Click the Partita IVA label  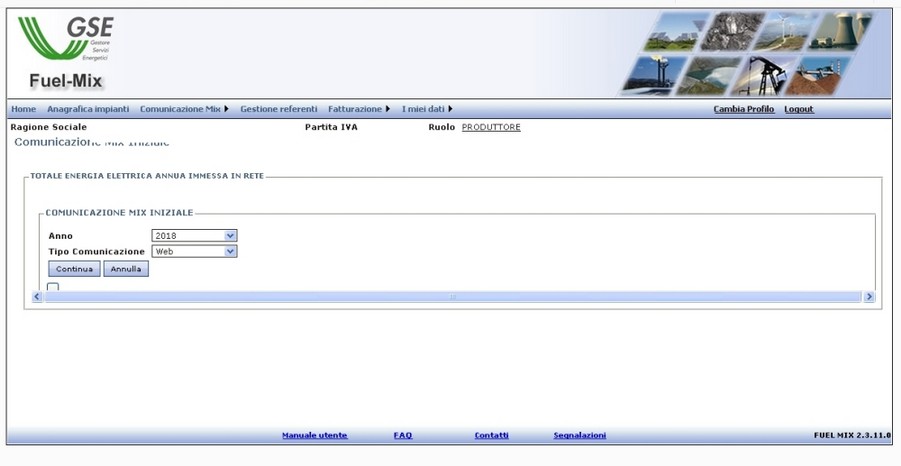point(331,127)
